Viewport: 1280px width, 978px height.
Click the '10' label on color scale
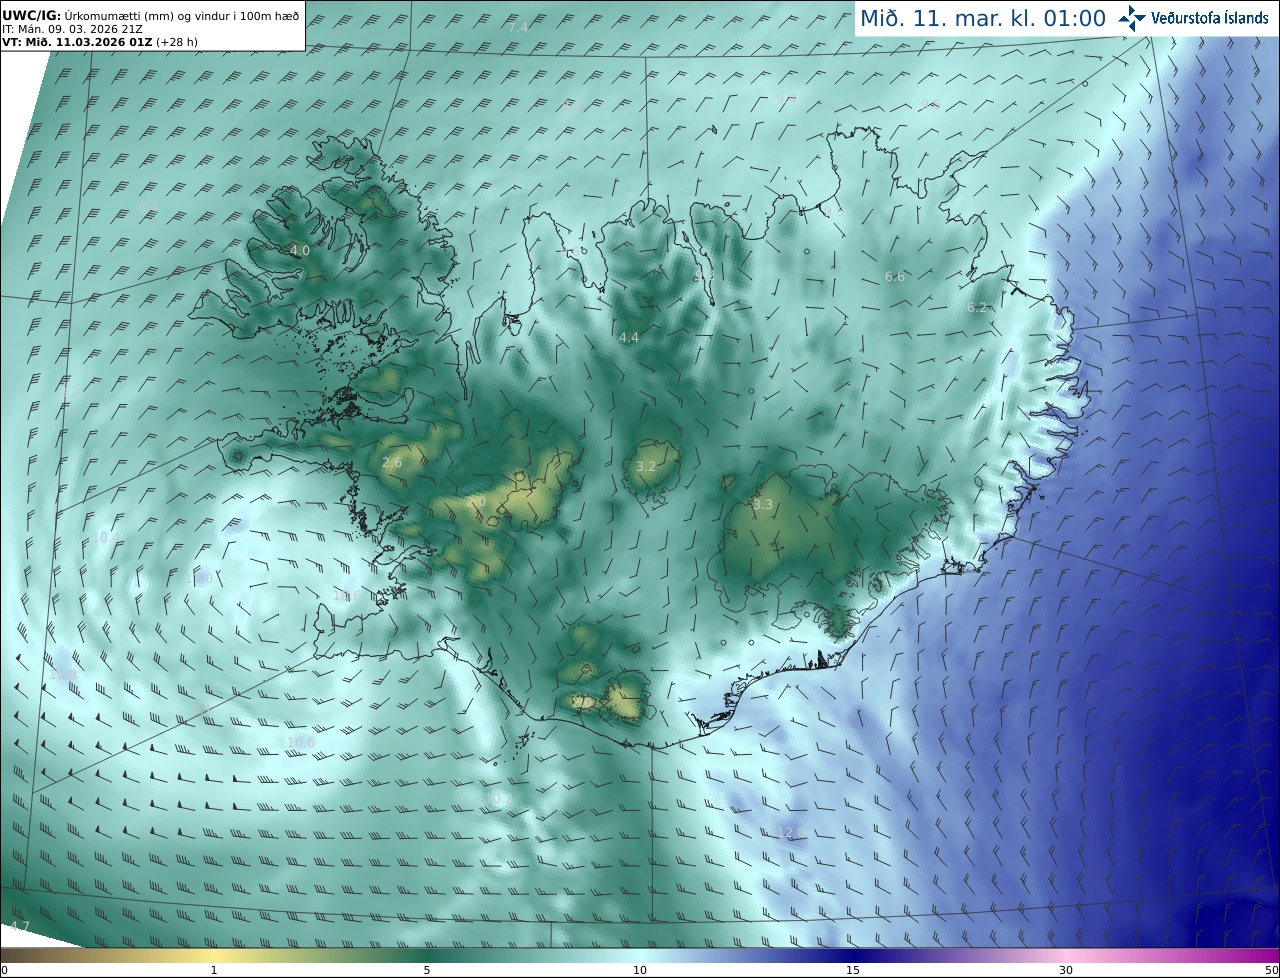pos(640,970)
